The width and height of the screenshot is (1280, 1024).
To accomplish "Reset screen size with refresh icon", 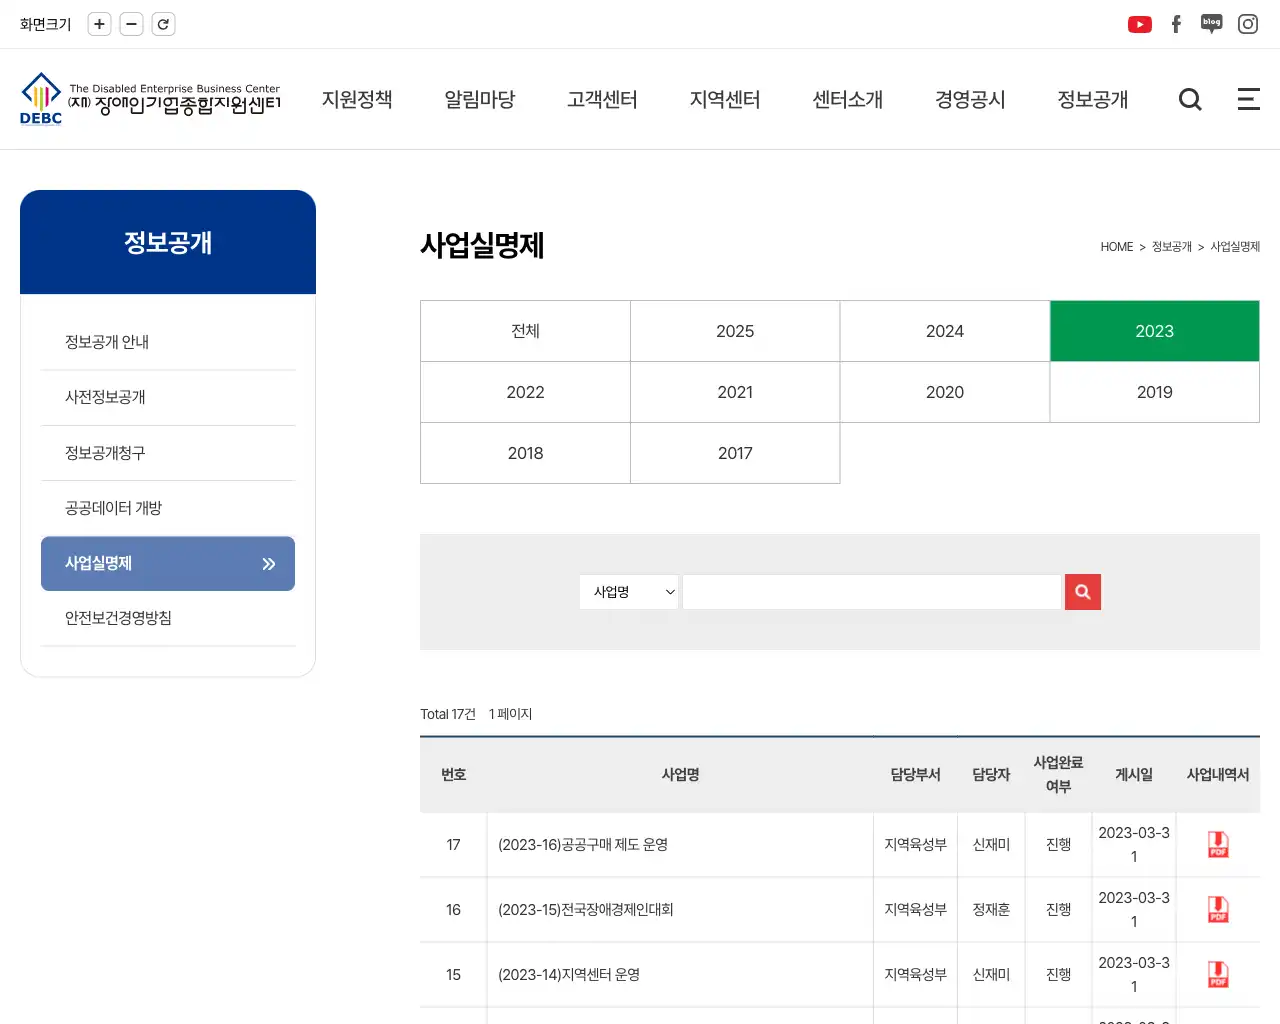I will click(x=163, y=24).
